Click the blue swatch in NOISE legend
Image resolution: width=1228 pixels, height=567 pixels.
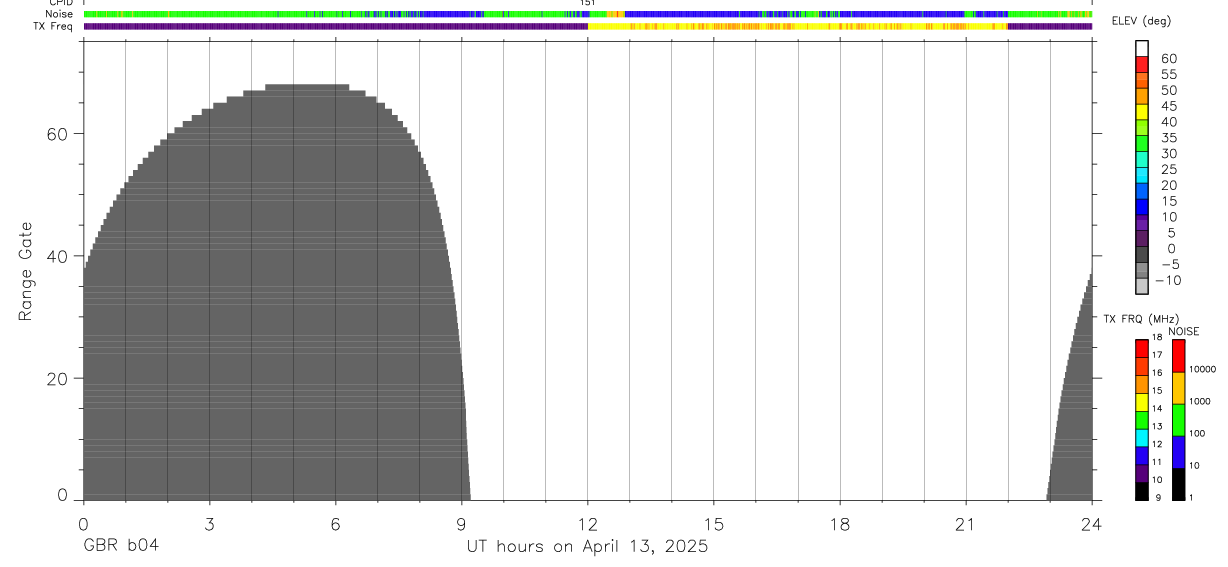(1178, 452)
